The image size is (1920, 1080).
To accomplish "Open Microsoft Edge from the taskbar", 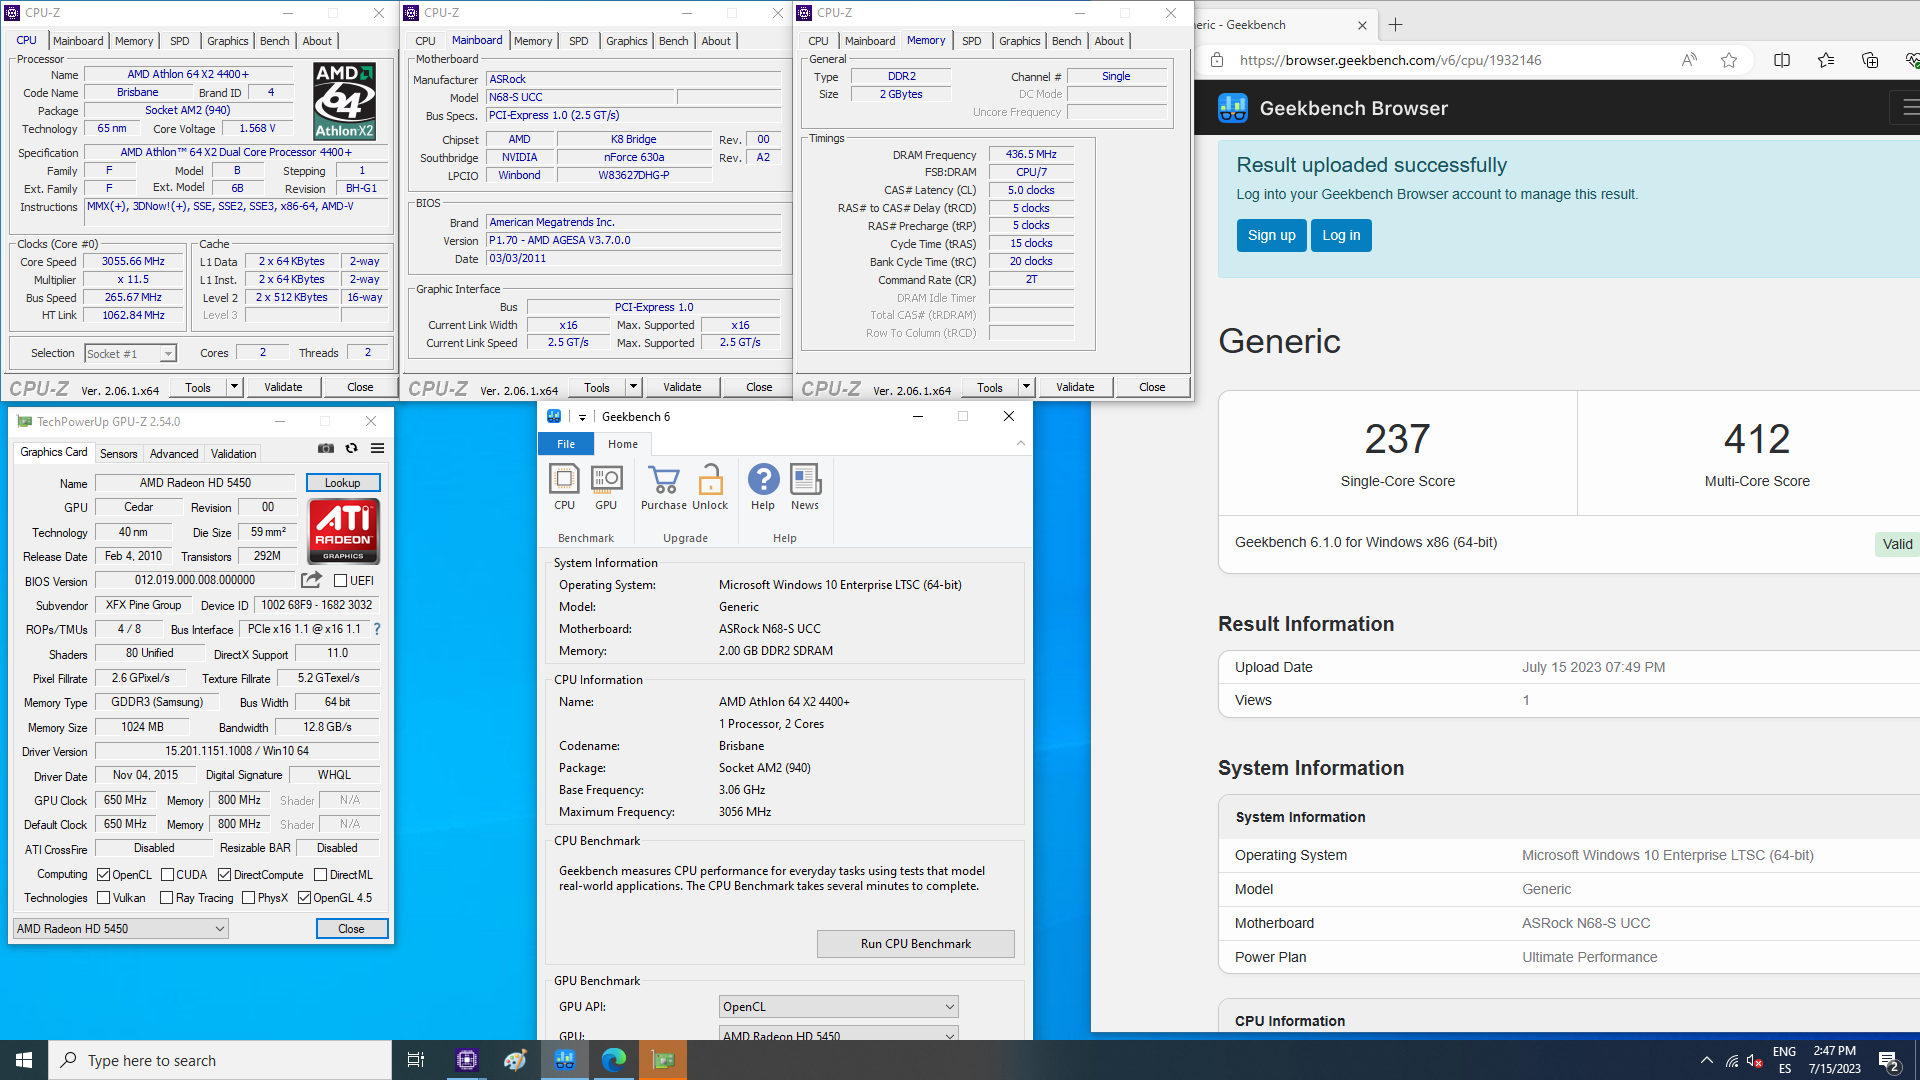I will pos(614,1060).
